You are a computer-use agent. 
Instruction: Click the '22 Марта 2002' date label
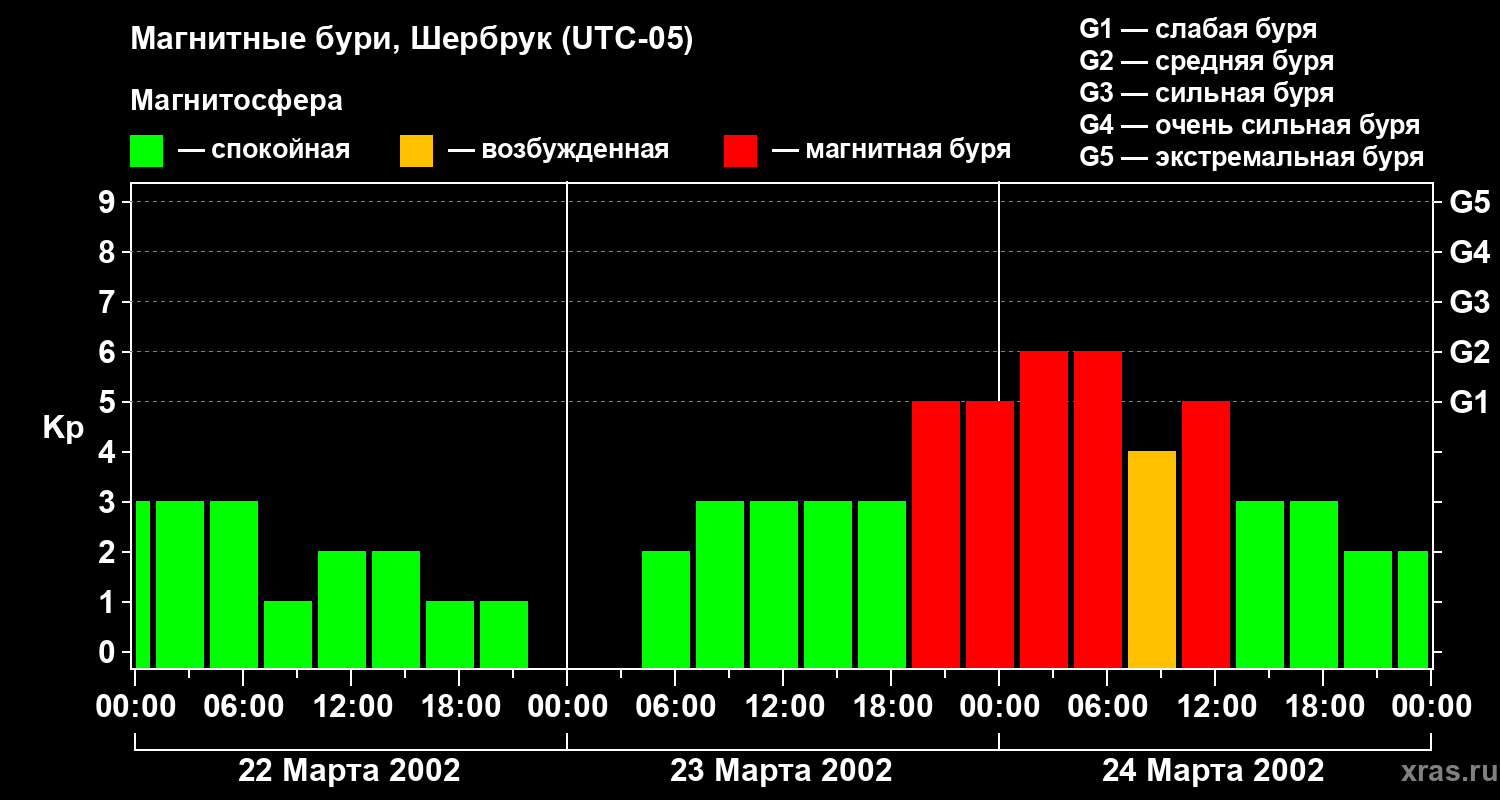click(x=349, y=770)
